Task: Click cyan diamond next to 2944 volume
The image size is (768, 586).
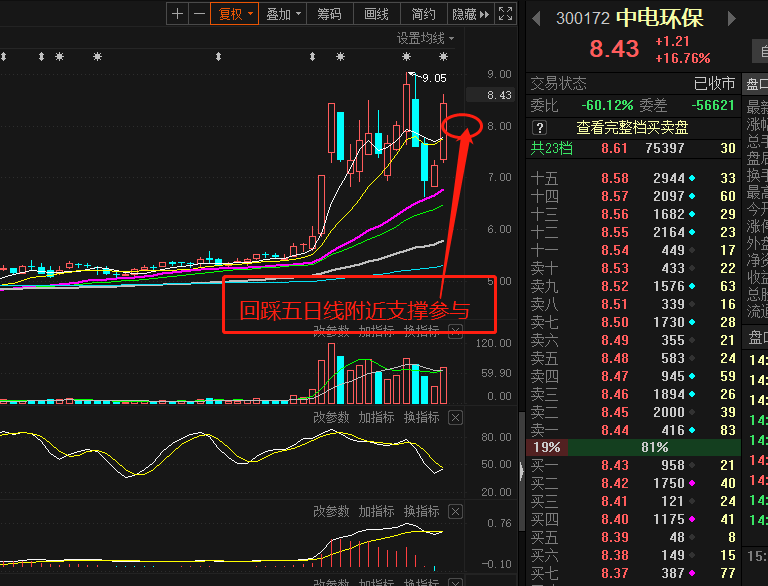Action: point(692,178)
